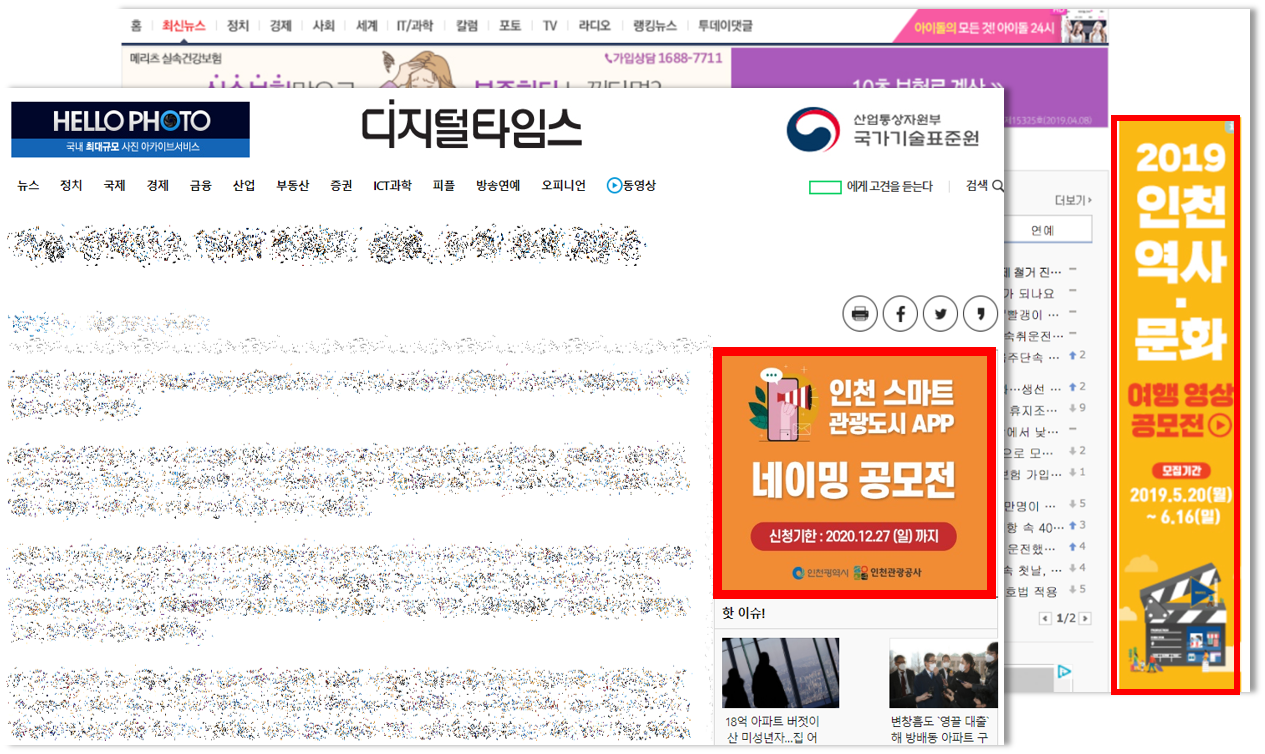Open ICT과학 menu item

coord(392,186)
